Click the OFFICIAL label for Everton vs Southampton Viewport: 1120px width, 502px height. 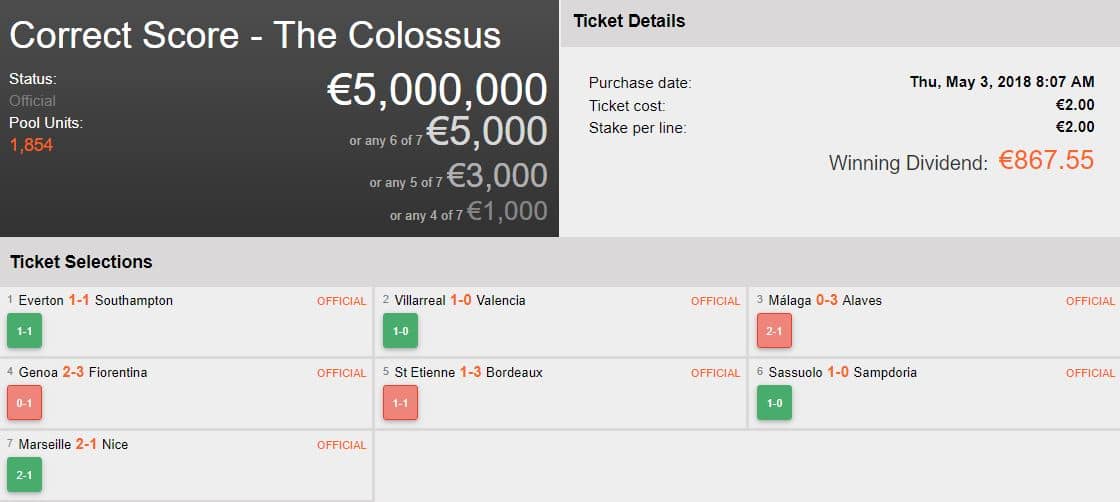pyautogui.click(x=341, y=301)
